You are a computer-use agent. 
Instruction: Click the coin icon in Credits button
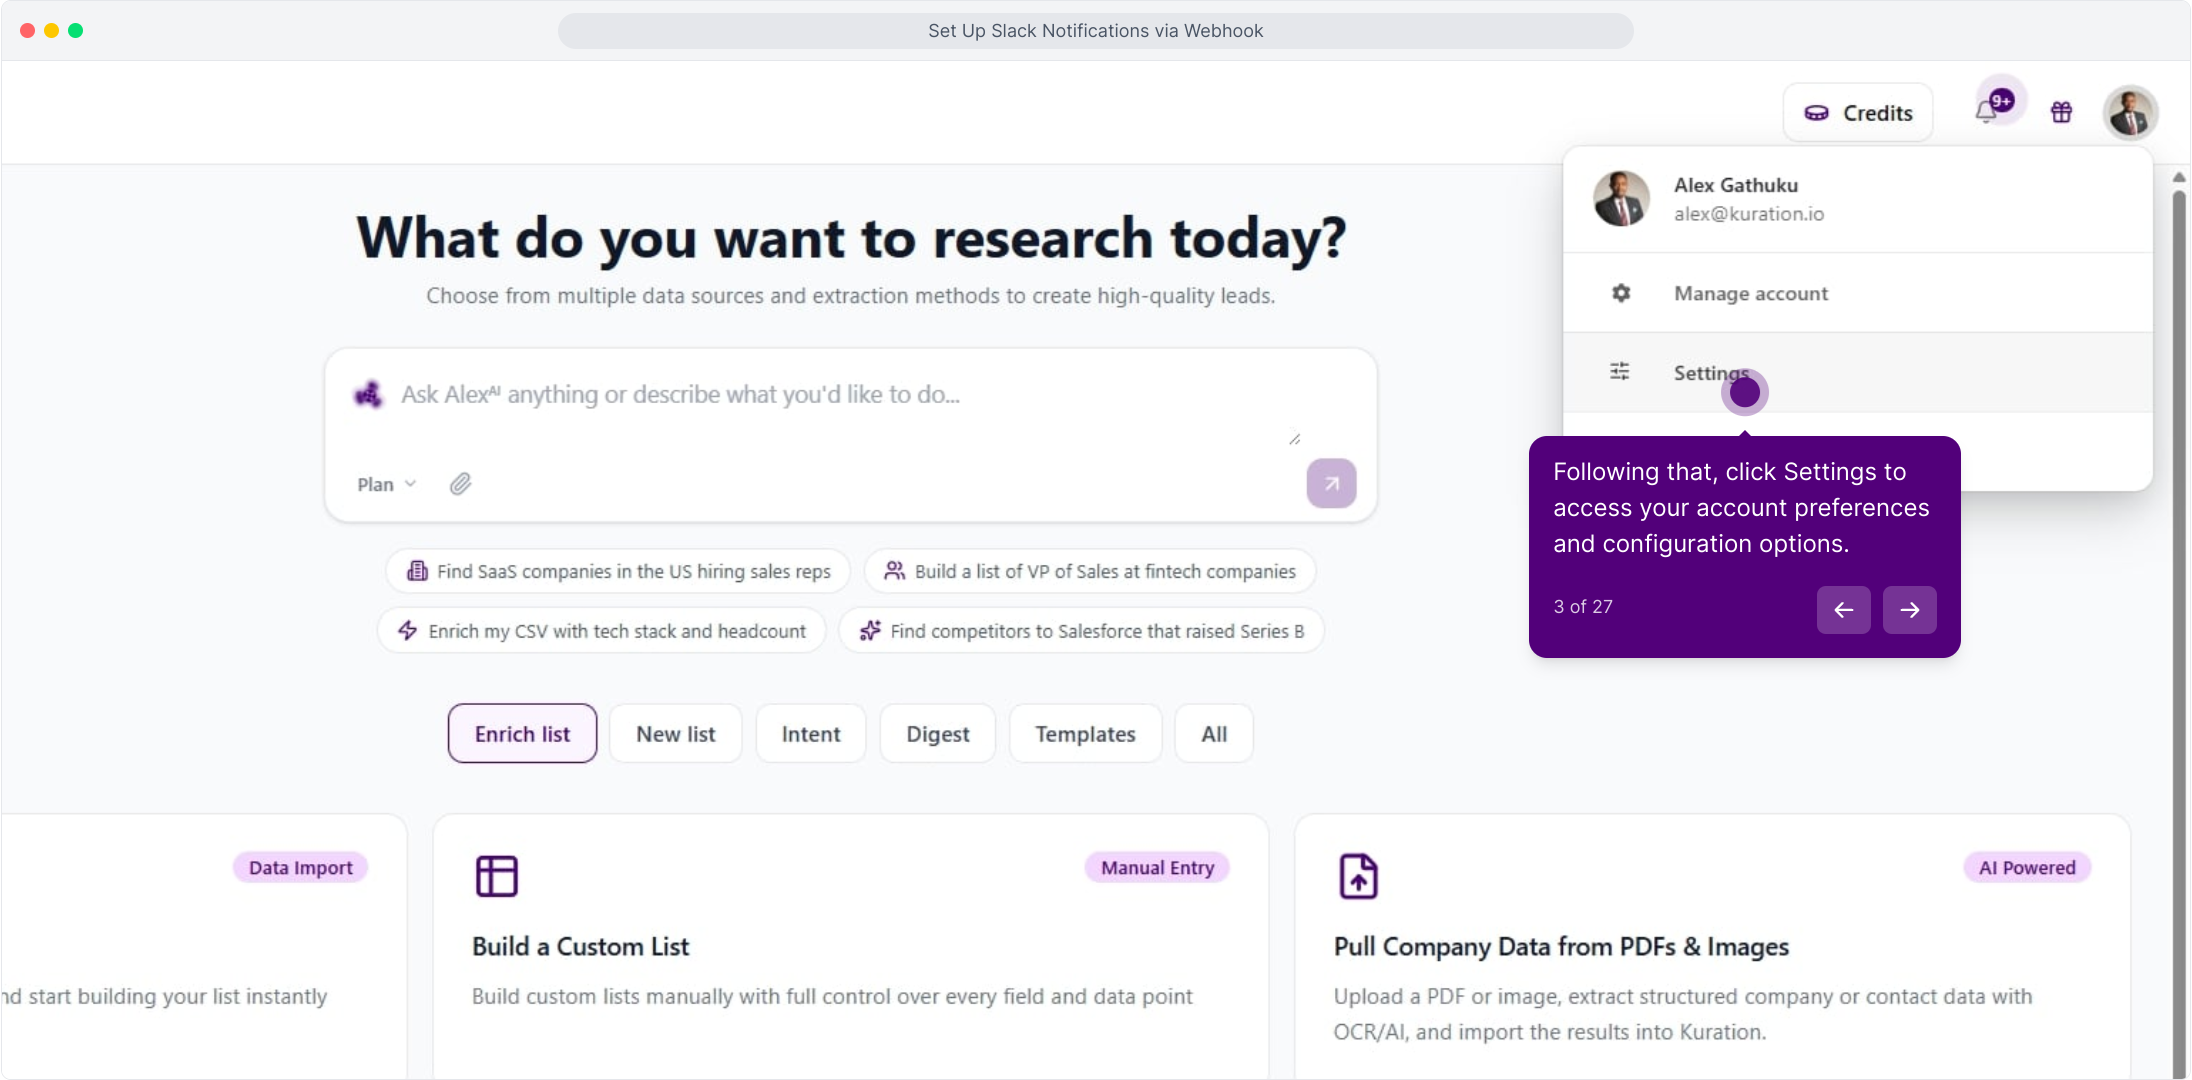(x=1816, y=113)
